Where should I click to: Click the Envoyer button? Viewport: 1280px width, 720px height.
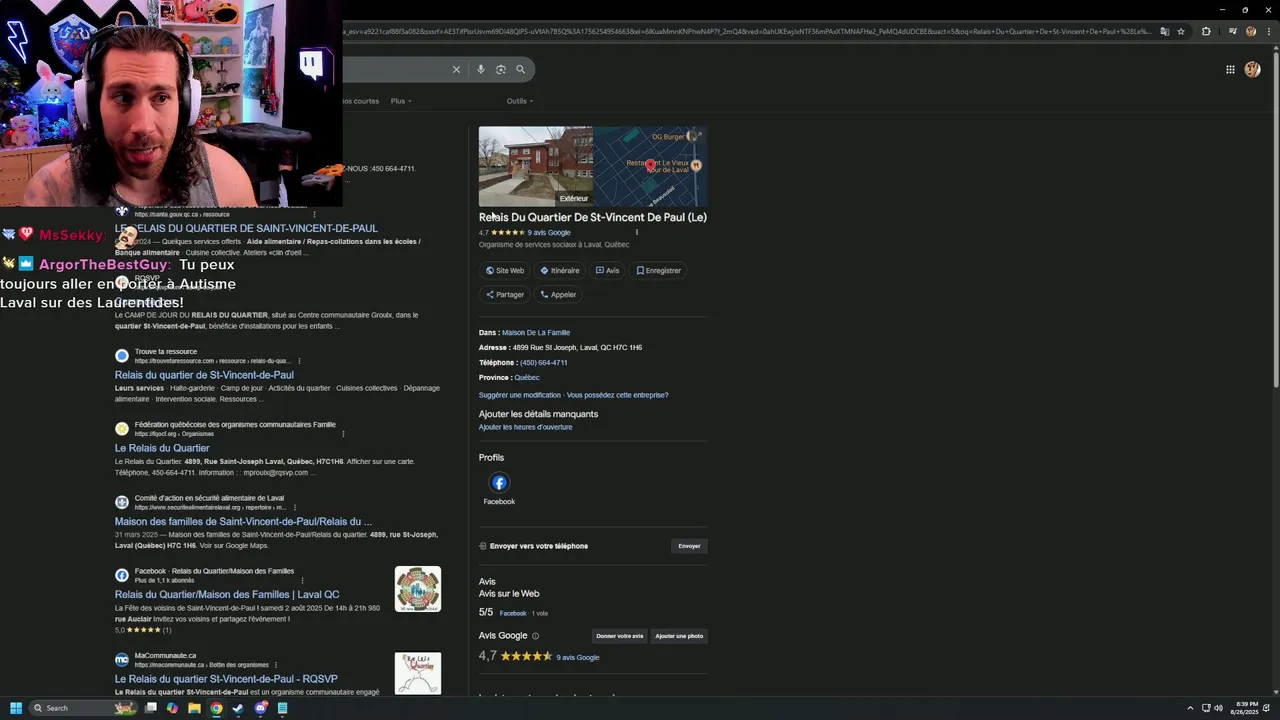click(x=689, y=546)
